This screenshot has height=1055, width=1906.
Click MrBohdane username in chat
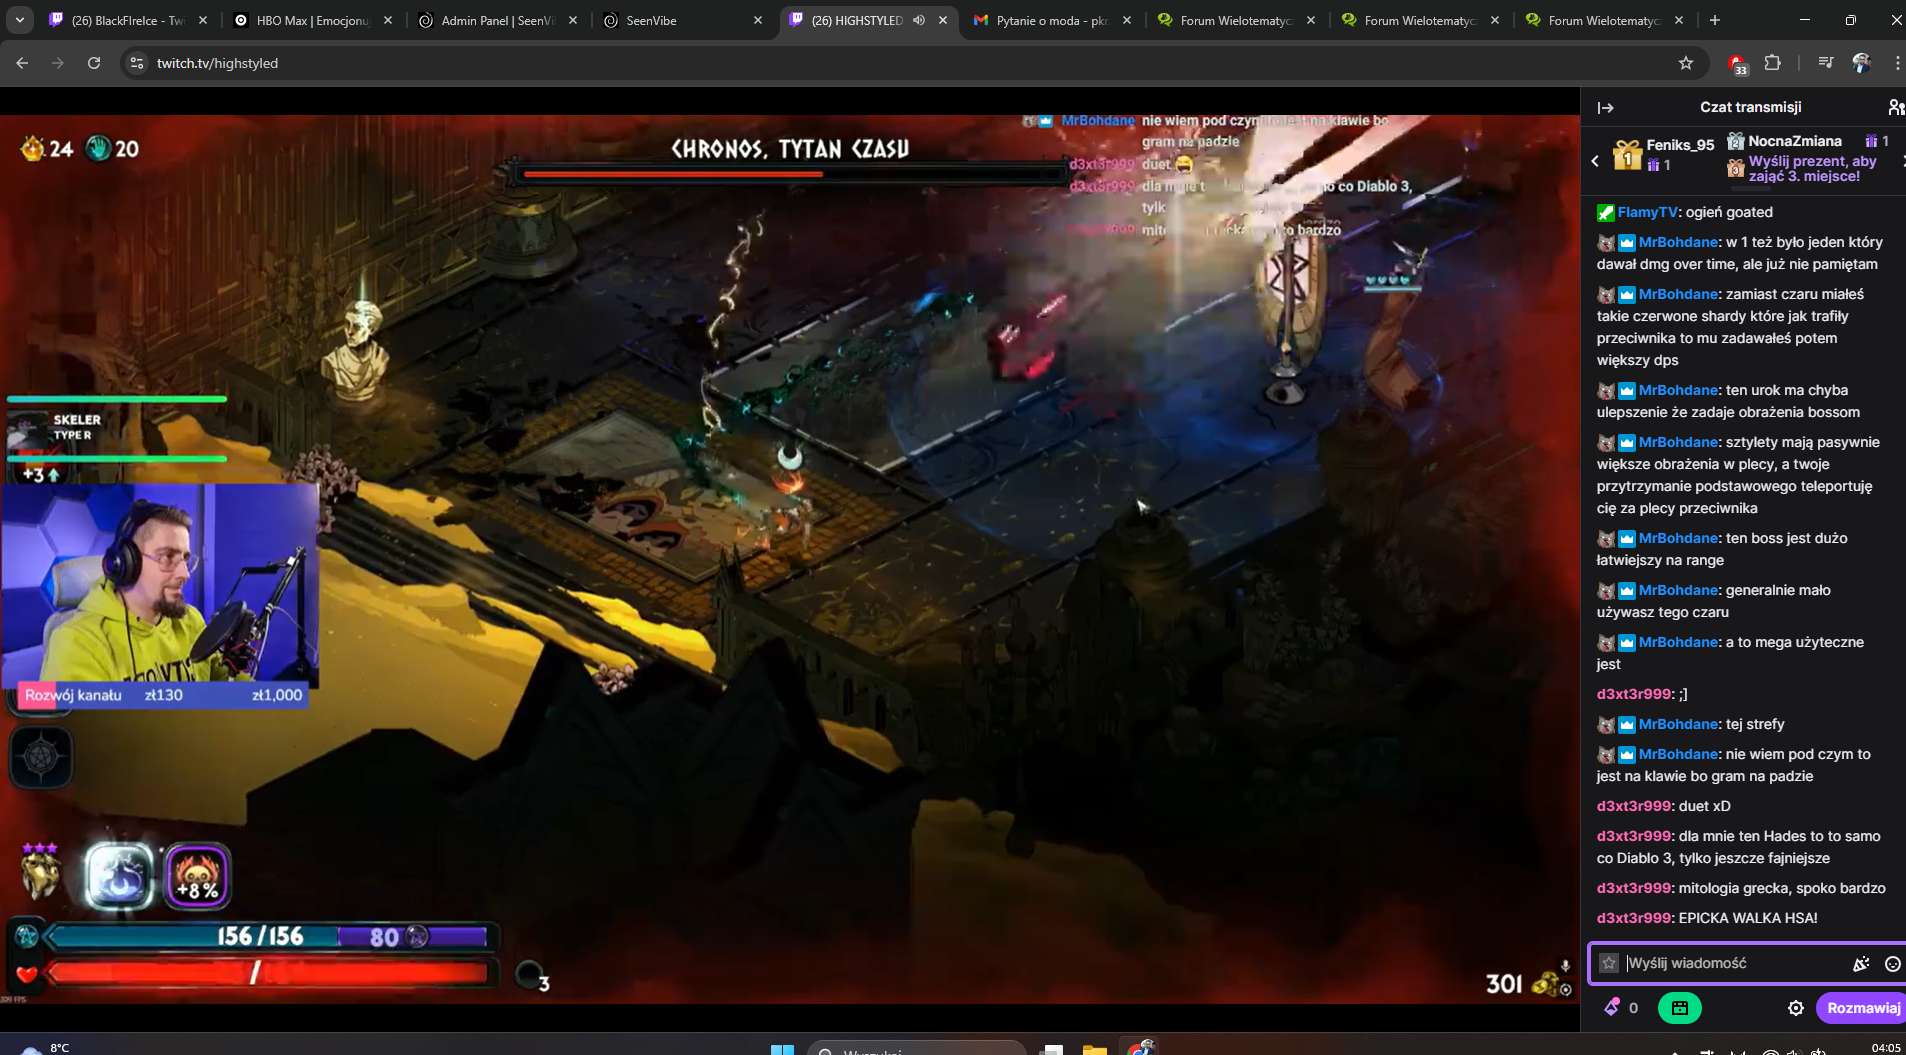pos(1678,242)
